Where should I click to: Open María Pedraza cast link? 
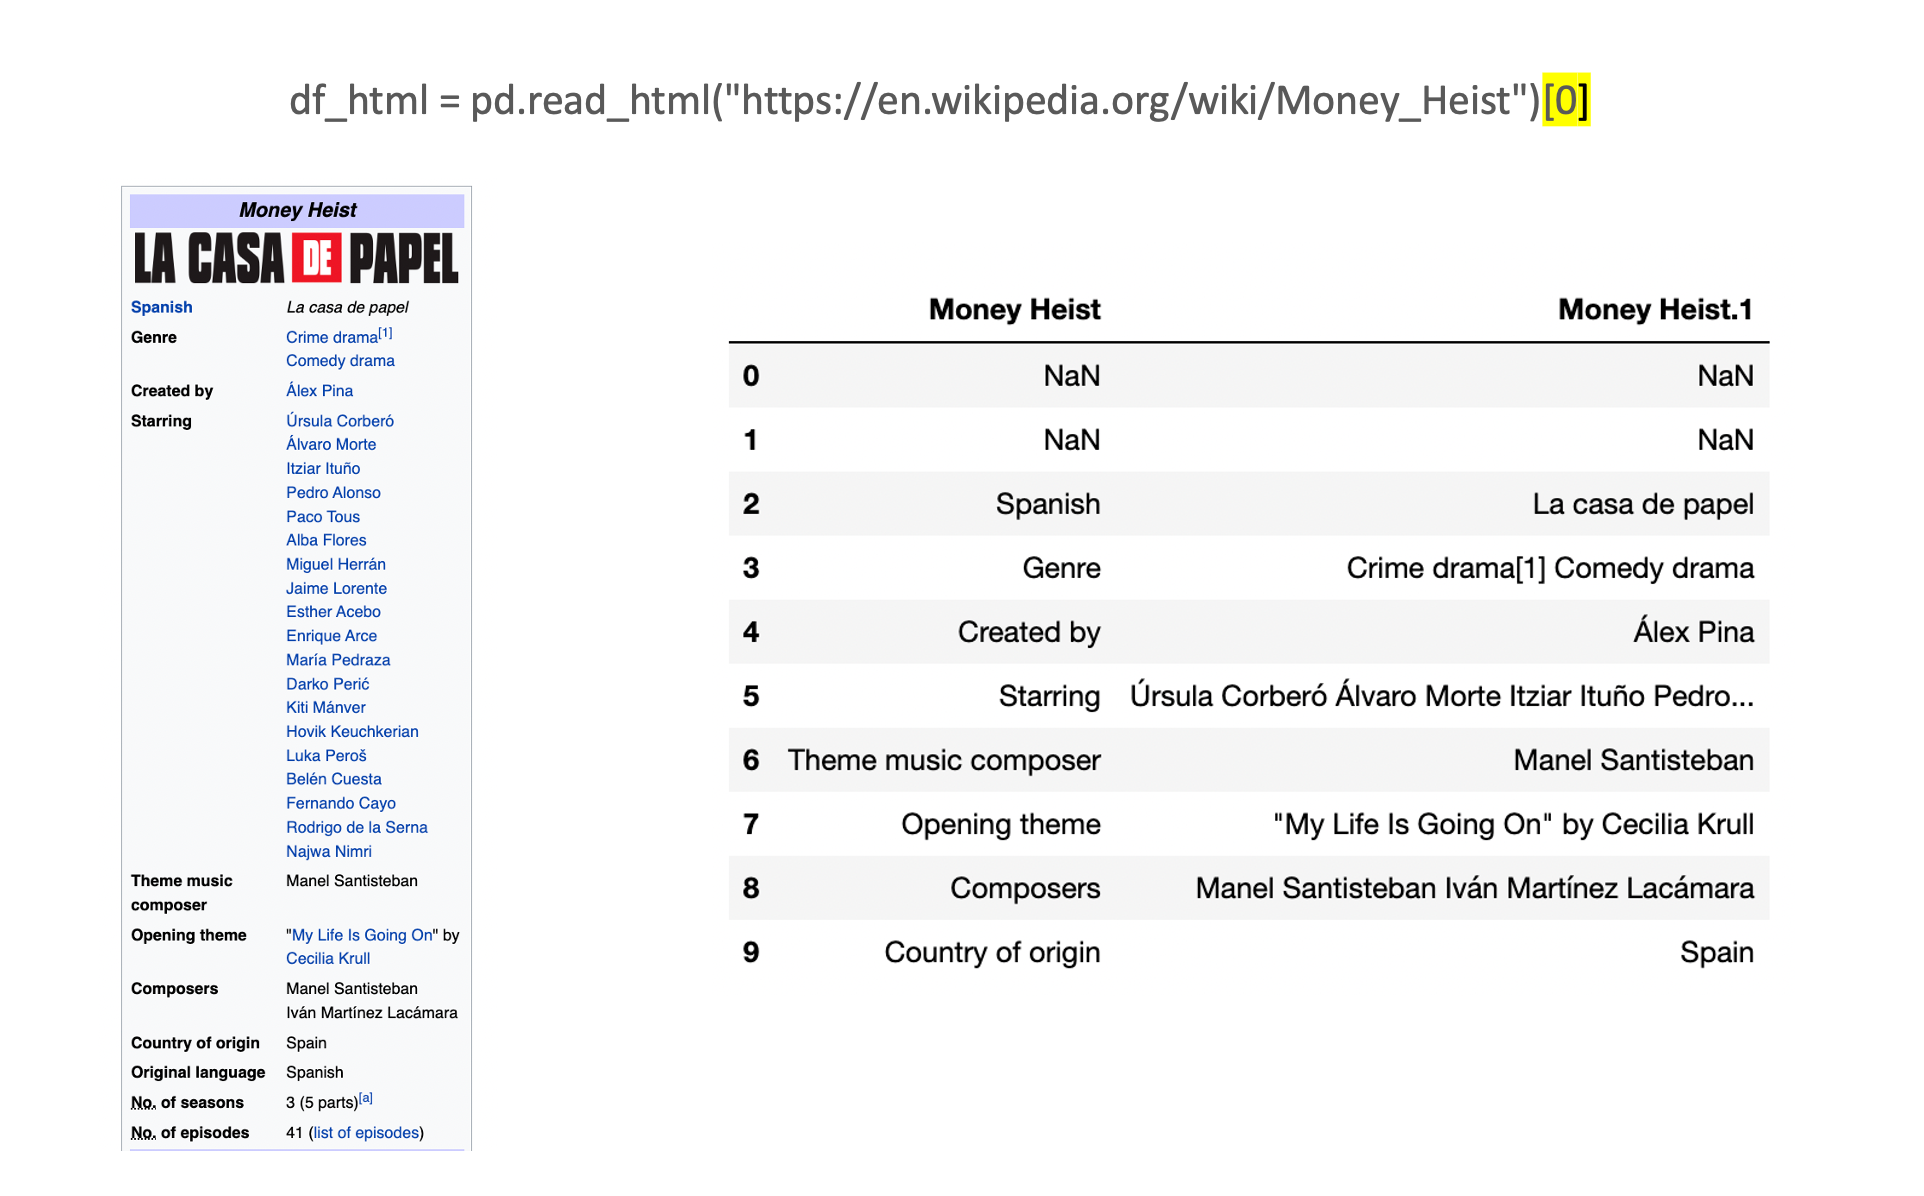338,660
